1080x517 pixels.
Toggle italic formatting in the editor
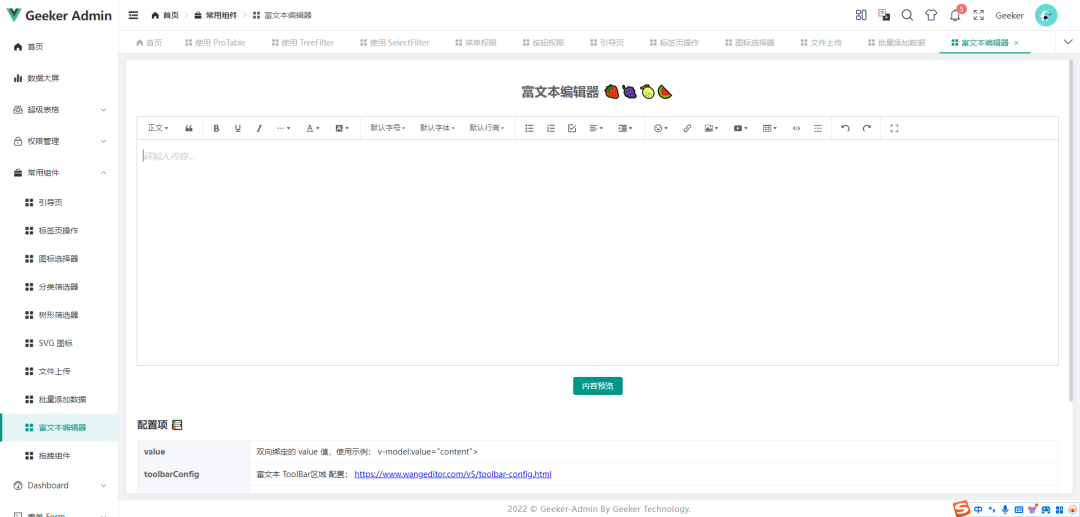tap(259, 128)
